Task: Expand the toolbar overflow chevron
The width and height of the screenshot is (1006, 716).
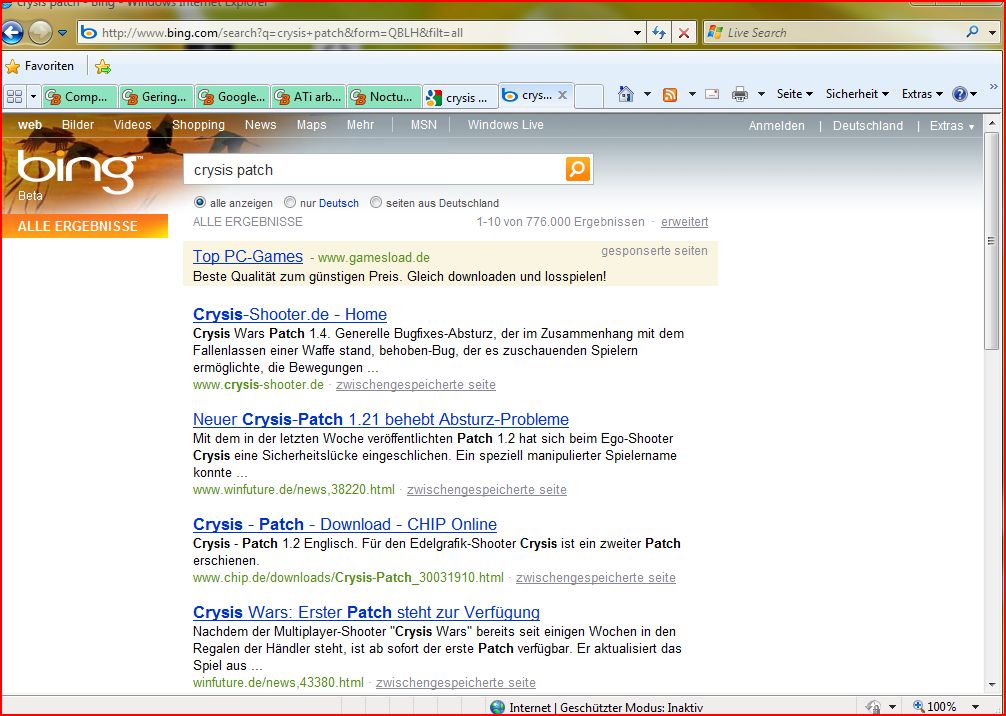Action: click(x=994, y=87)
